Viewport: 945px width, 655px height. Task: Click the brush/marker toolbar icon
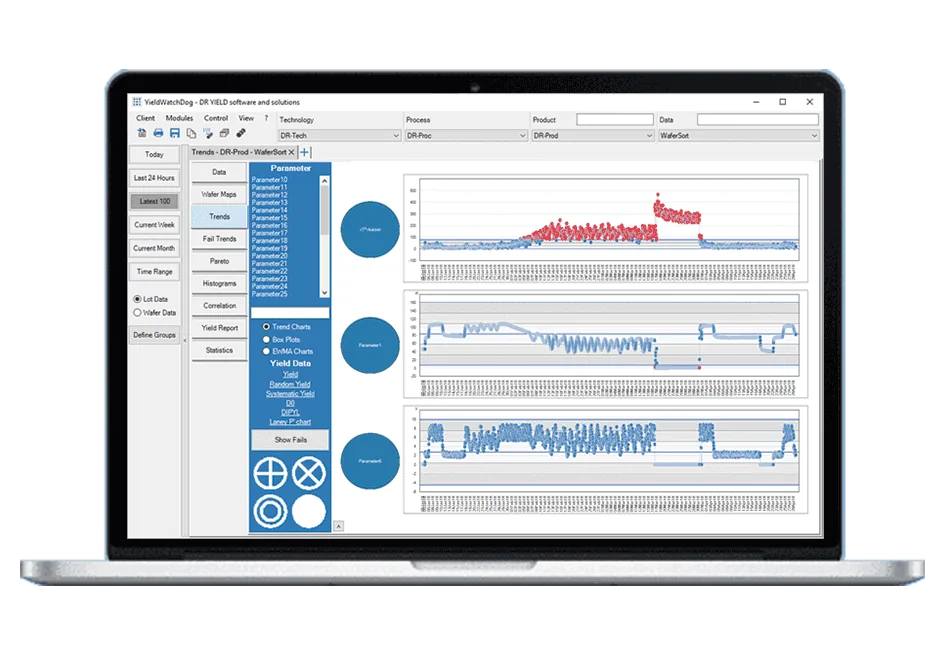click(x=208, y=133)
